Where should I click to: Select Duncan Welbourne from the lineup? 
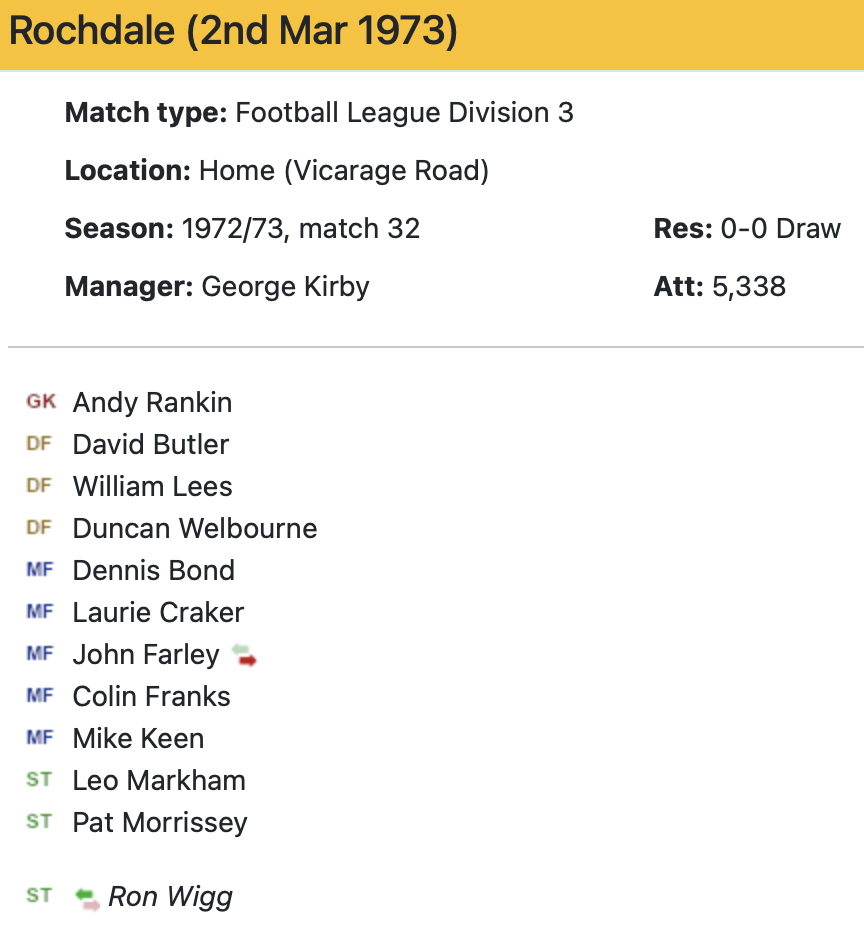coord(195,528)
